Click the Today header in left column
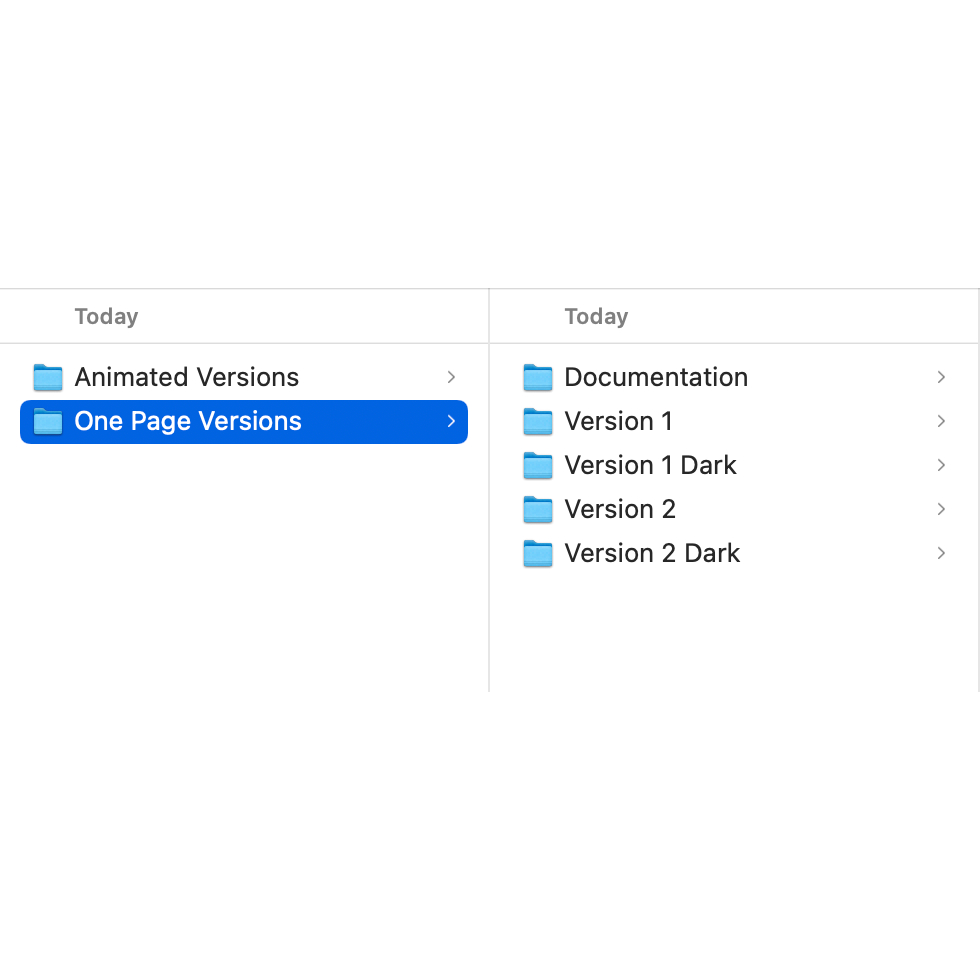Screen dimensions: 980x980 coord(106,316)
